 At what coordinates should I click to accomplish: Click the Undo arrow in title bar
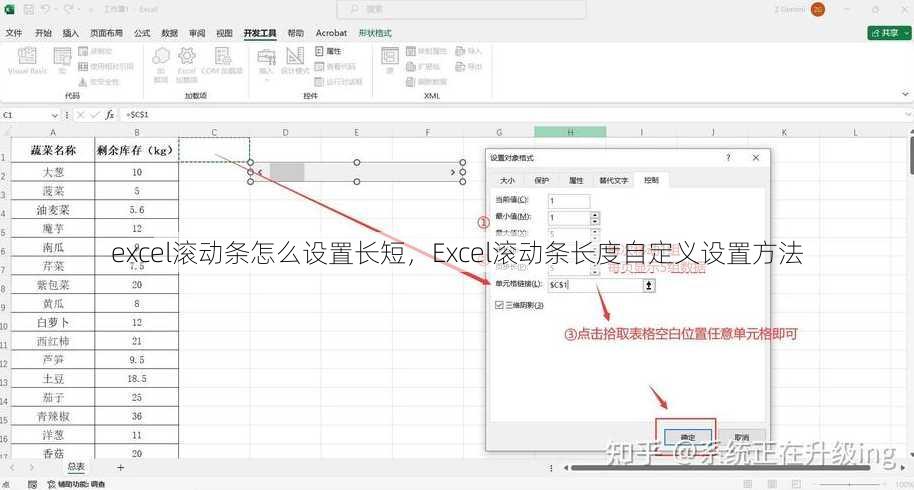46,9
